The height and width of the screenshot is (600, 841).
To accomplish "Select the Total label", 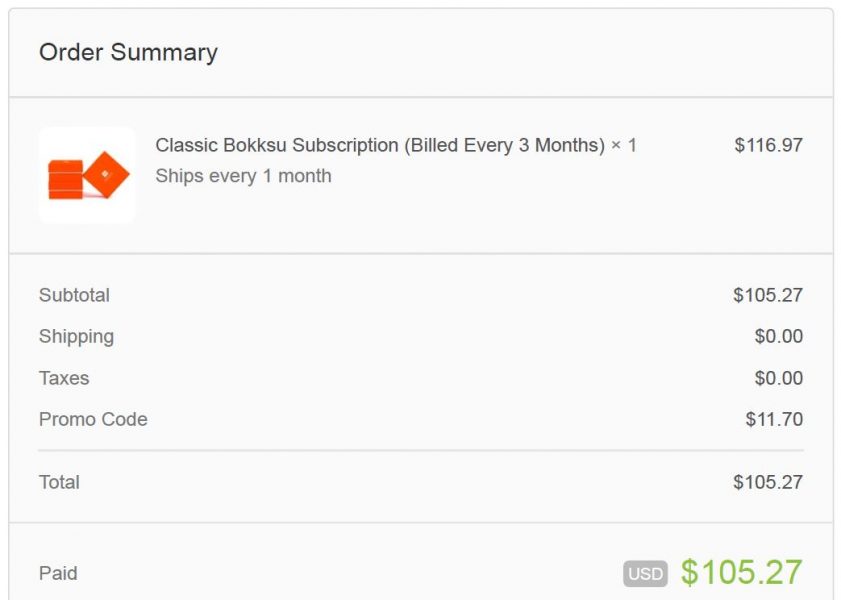I will click(x=59, y=482).
